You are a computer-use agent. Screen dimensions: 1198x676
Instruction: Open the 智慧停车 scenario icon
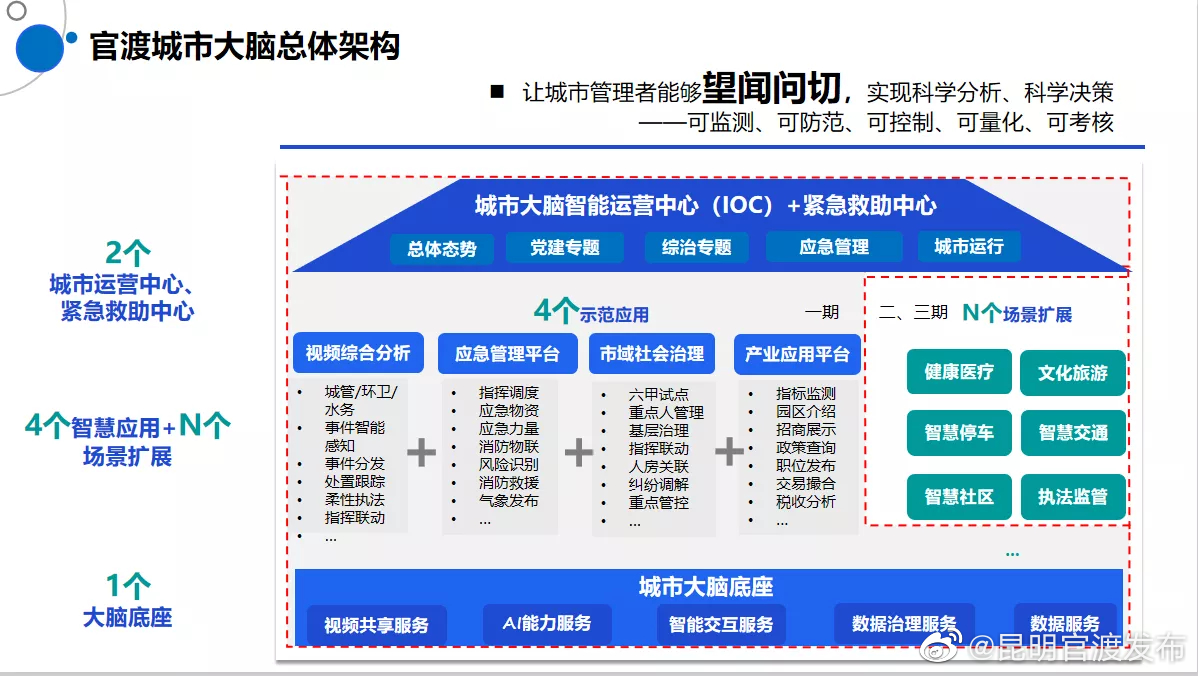(x=958, y=433)
